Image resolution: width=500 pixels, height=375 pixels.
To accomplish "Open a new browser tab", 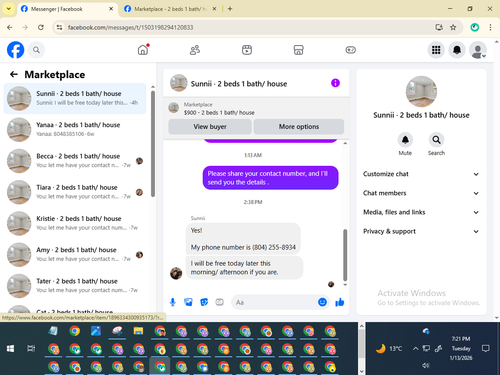I will (x=230, y=9).
